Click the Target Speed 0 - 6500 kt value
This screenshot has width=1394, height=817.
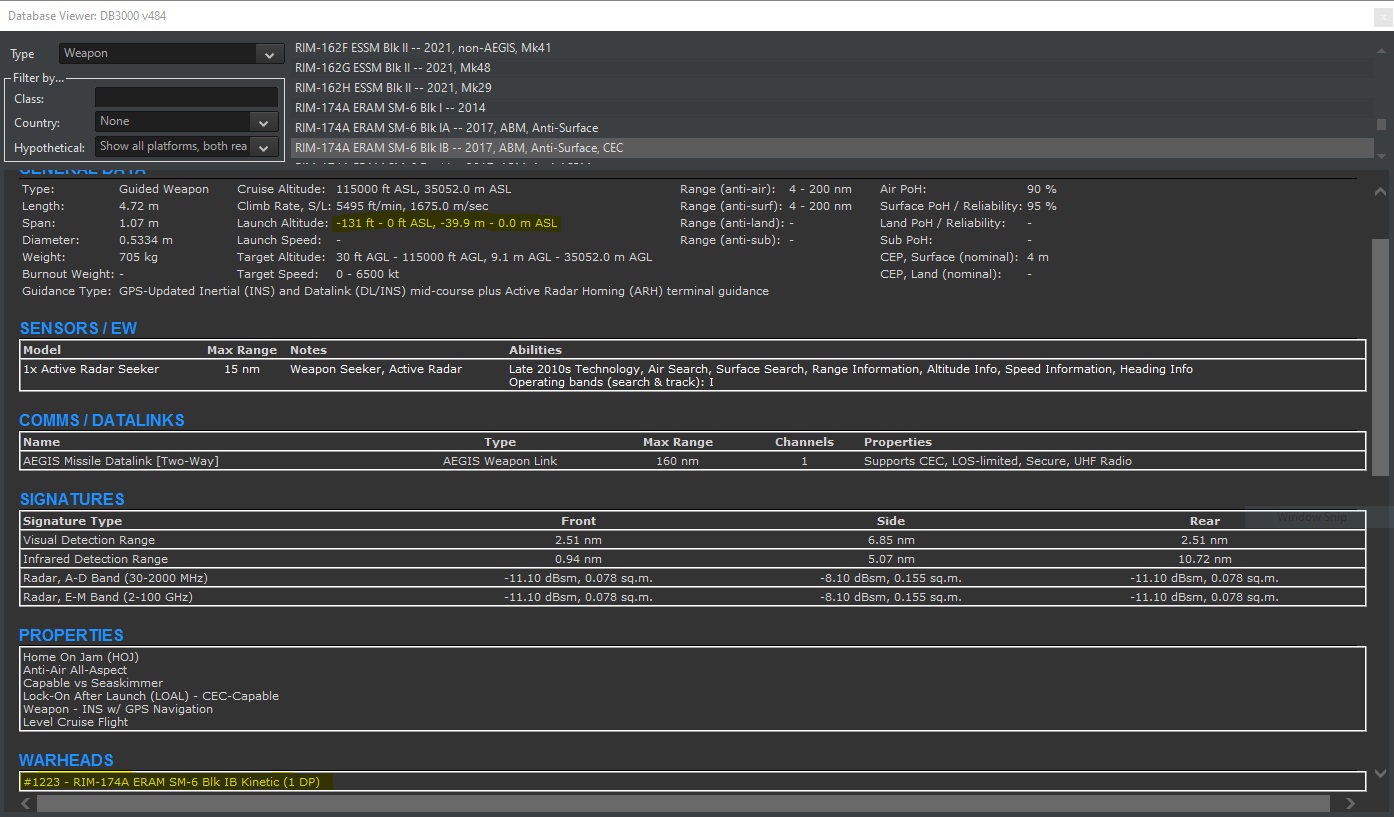coord(367,274)
